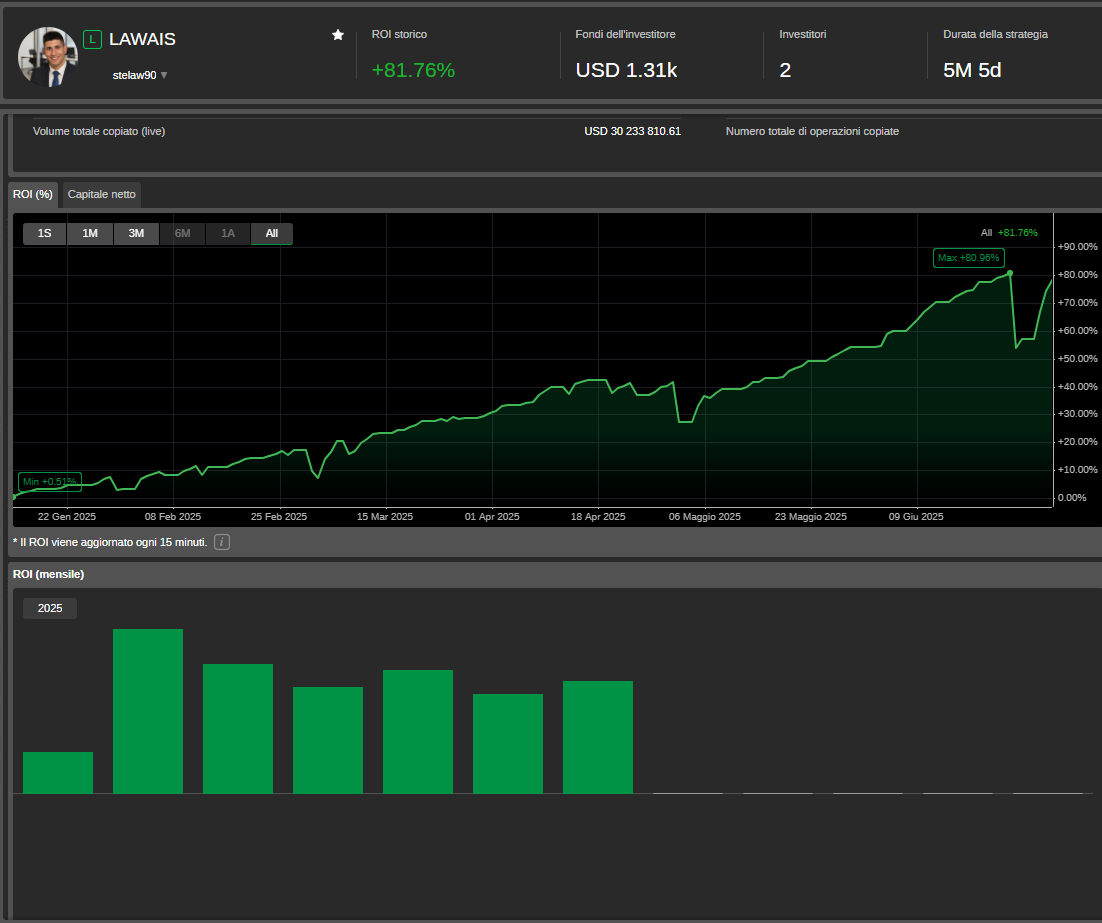Select the 1S time range
Viewport: 1102px width, 923px height.
[x=44, y=233]
